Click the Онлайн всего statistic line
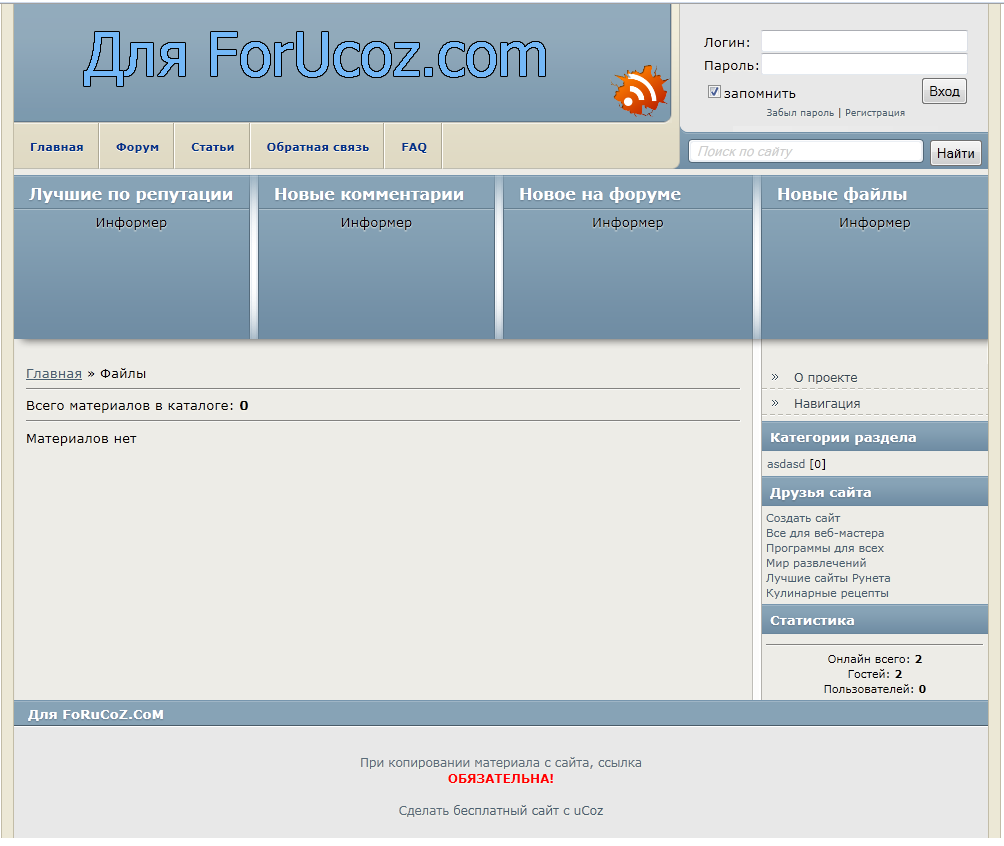Viewport: 1004px width, 846px height. point(875,659)
